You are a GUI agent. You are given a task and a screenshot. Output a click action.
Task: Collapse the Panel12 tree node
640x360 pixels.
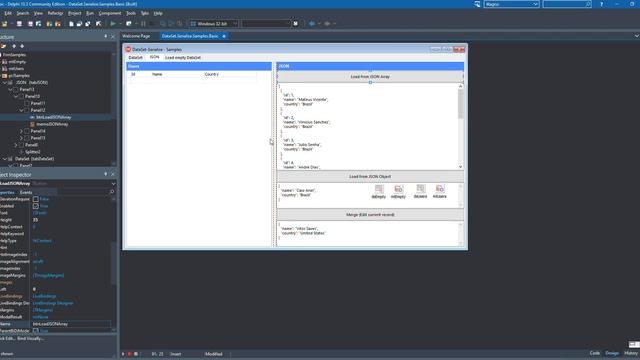click(21, 110)
